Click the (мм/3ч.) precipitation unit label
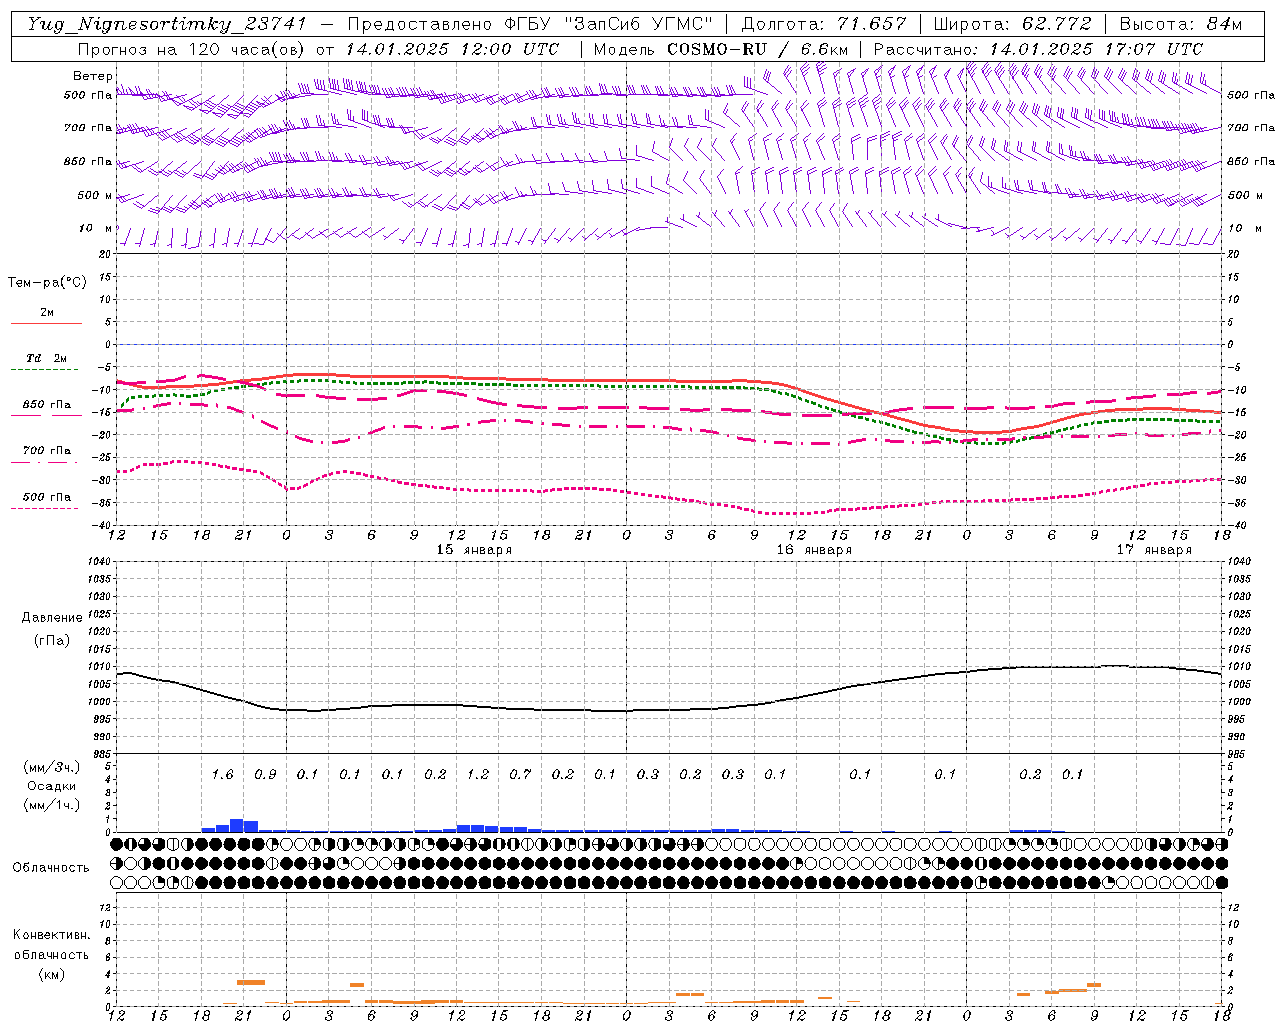Viewport: 1280px width, 1024px height. point(54,767)
